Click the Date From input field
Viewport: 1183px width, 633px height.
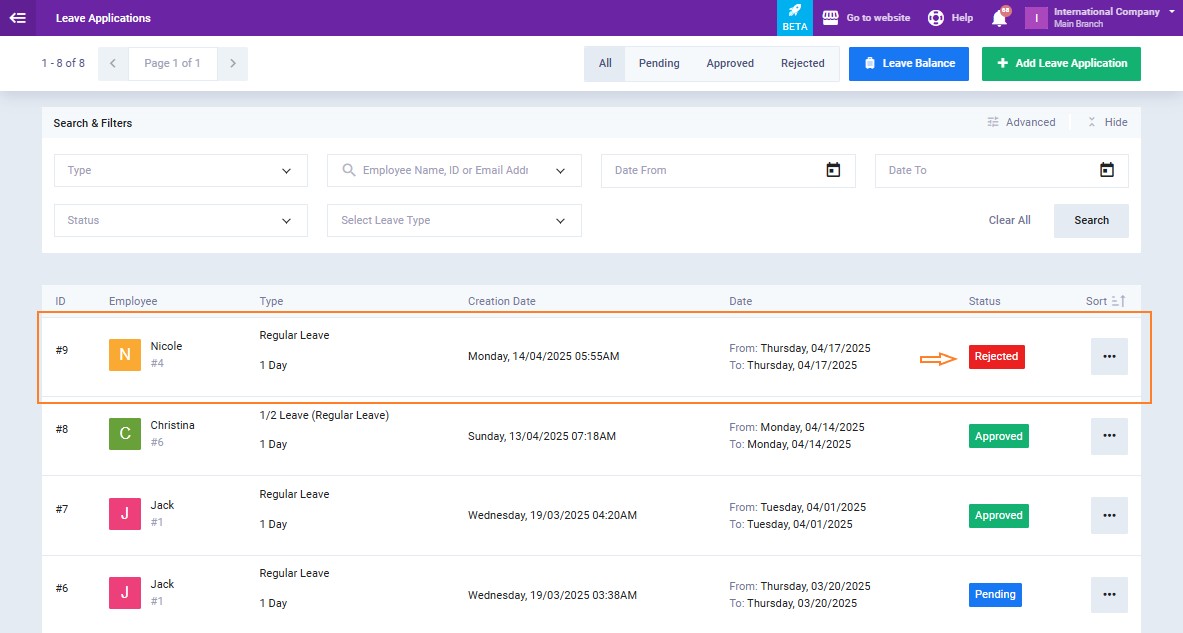tap(728, 171)
